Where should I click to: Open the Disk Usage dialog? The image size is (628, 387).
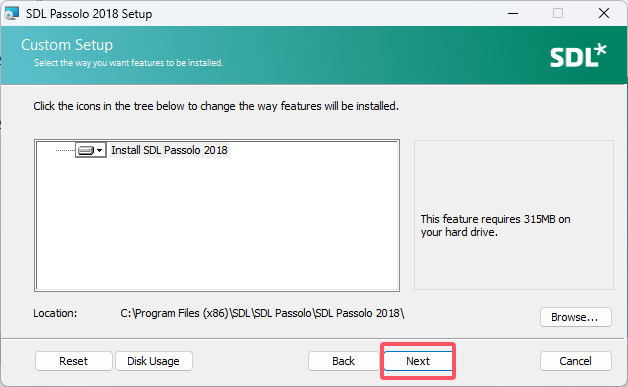(x=153, y=361)
